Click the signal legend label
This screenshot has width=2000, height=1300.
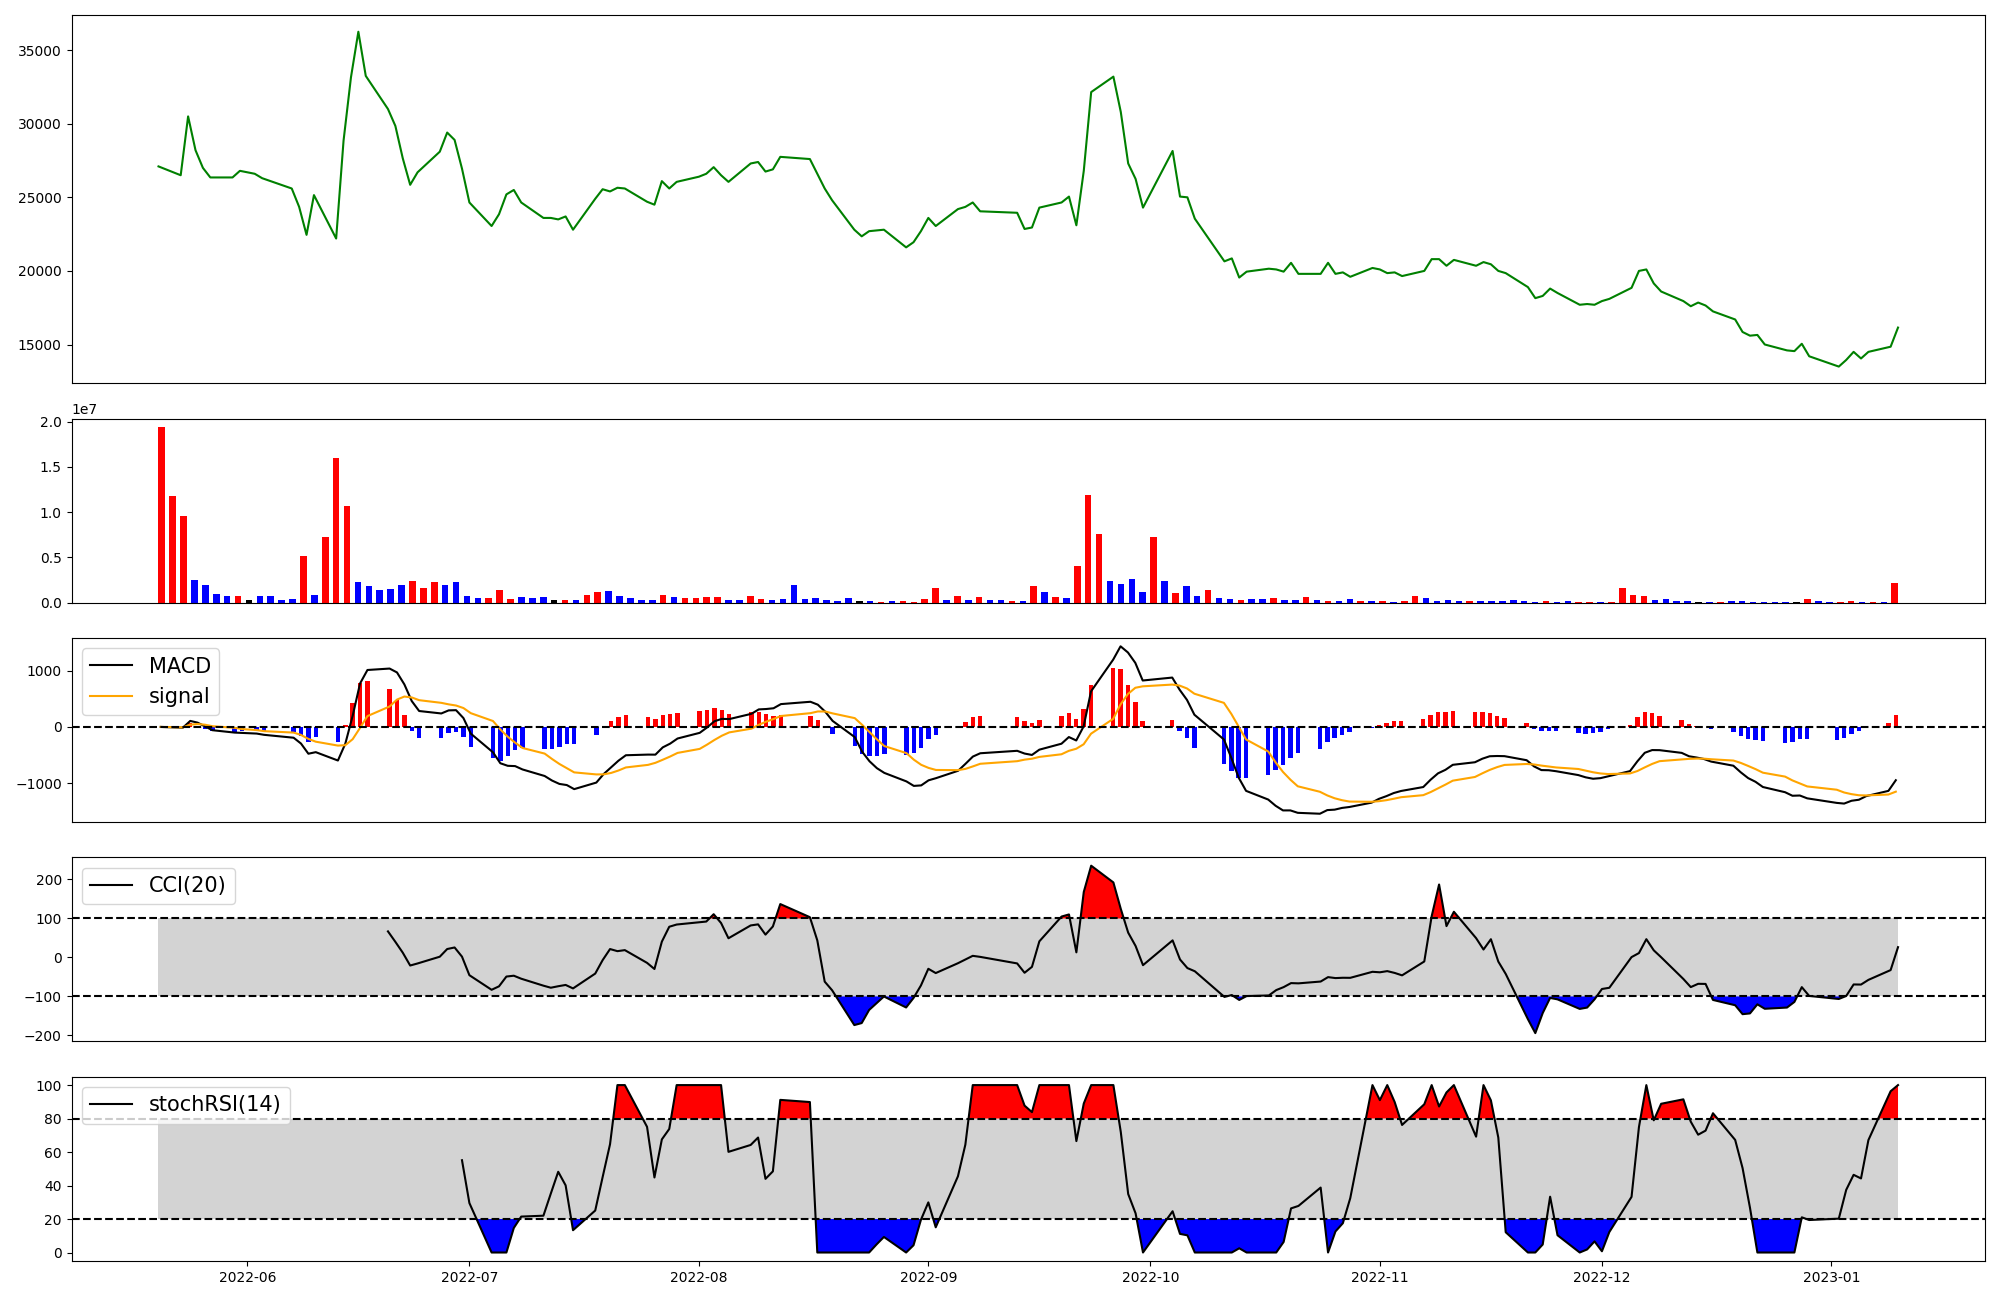tap(179, 696)
